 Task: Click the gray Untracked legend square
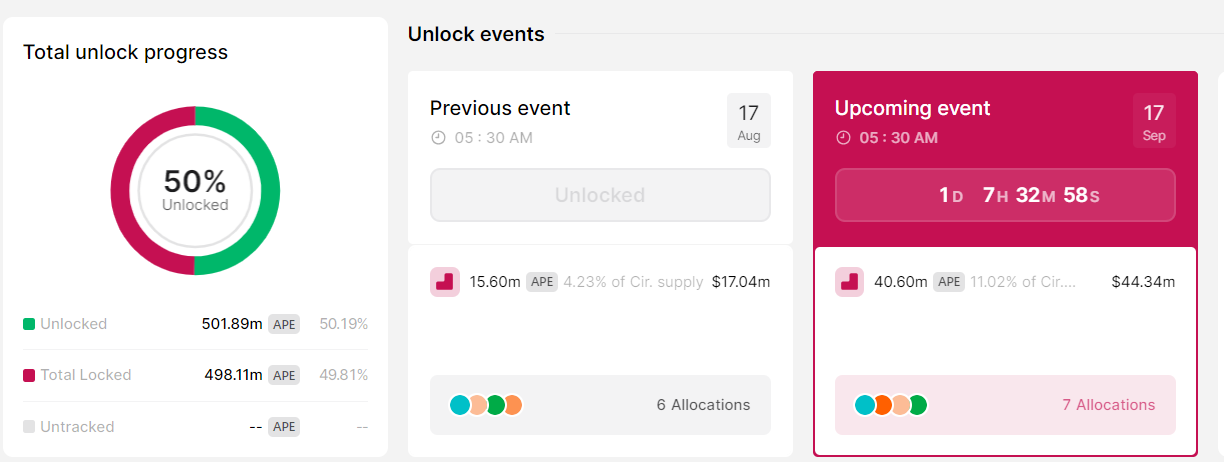[29, 427]
